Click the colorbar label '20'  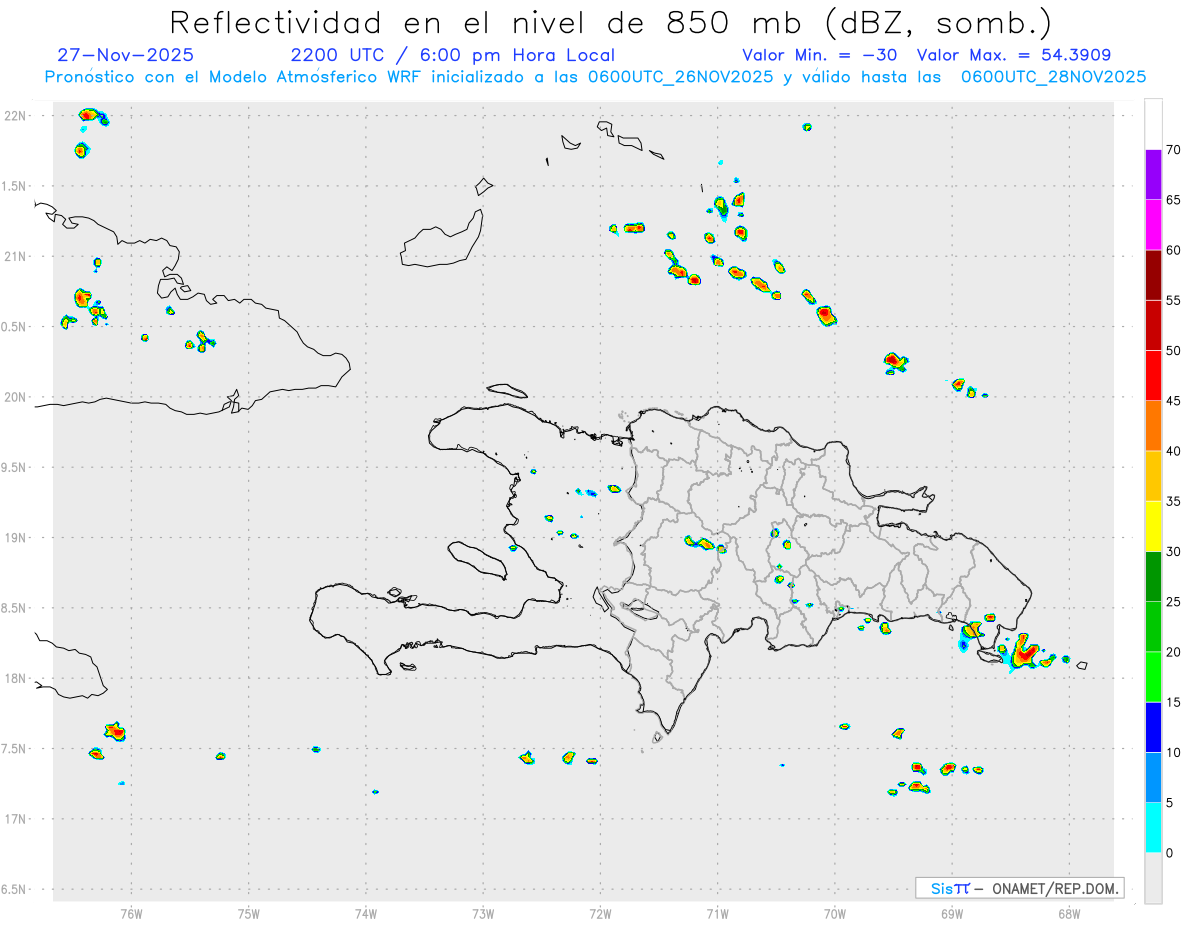tap(1173, 652)
